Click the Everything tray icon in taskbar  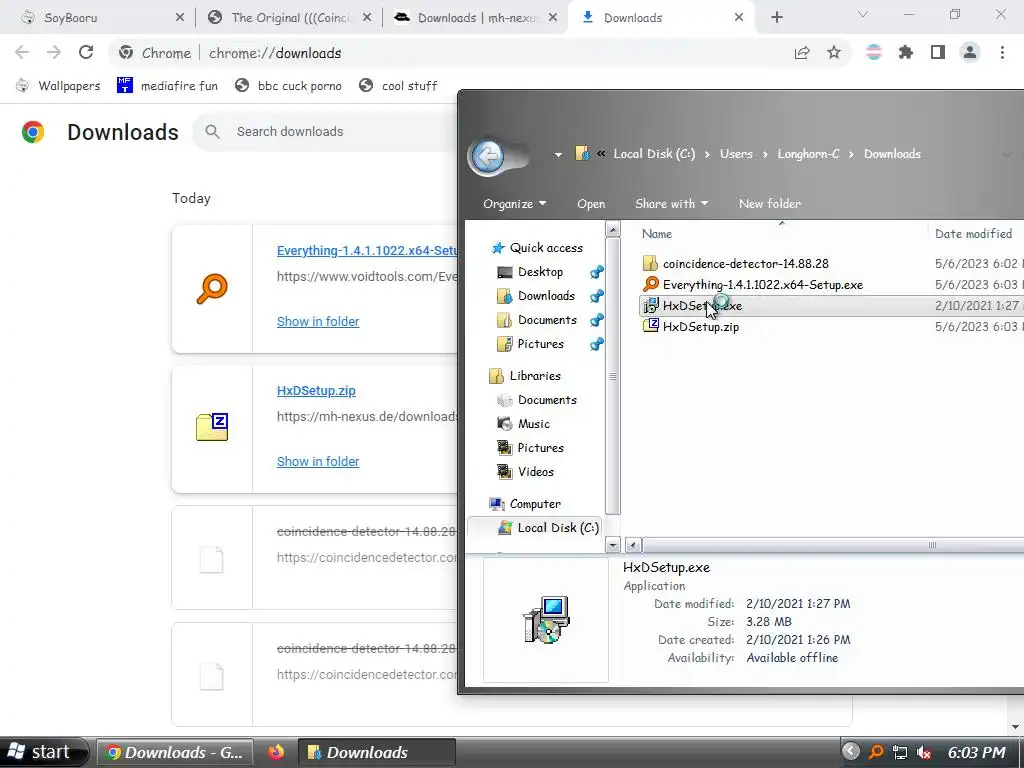tap(876, 752)
